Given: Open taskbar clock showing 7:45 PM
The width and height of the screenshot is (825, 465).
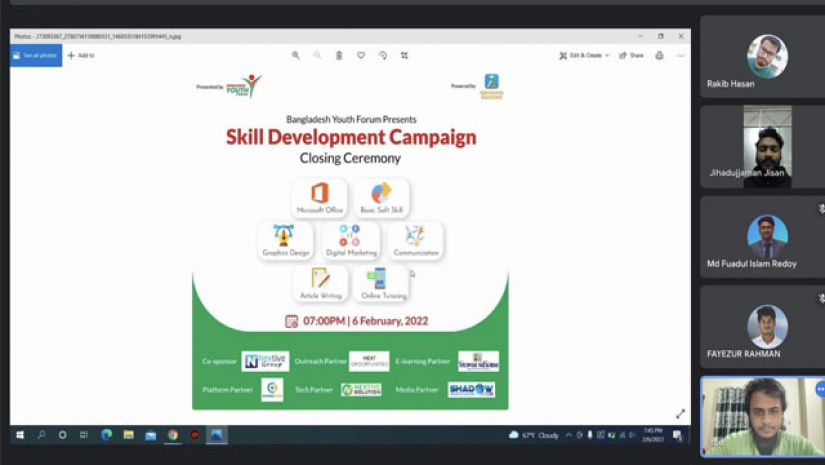Looking at the screenshot, I should [653, 435].
